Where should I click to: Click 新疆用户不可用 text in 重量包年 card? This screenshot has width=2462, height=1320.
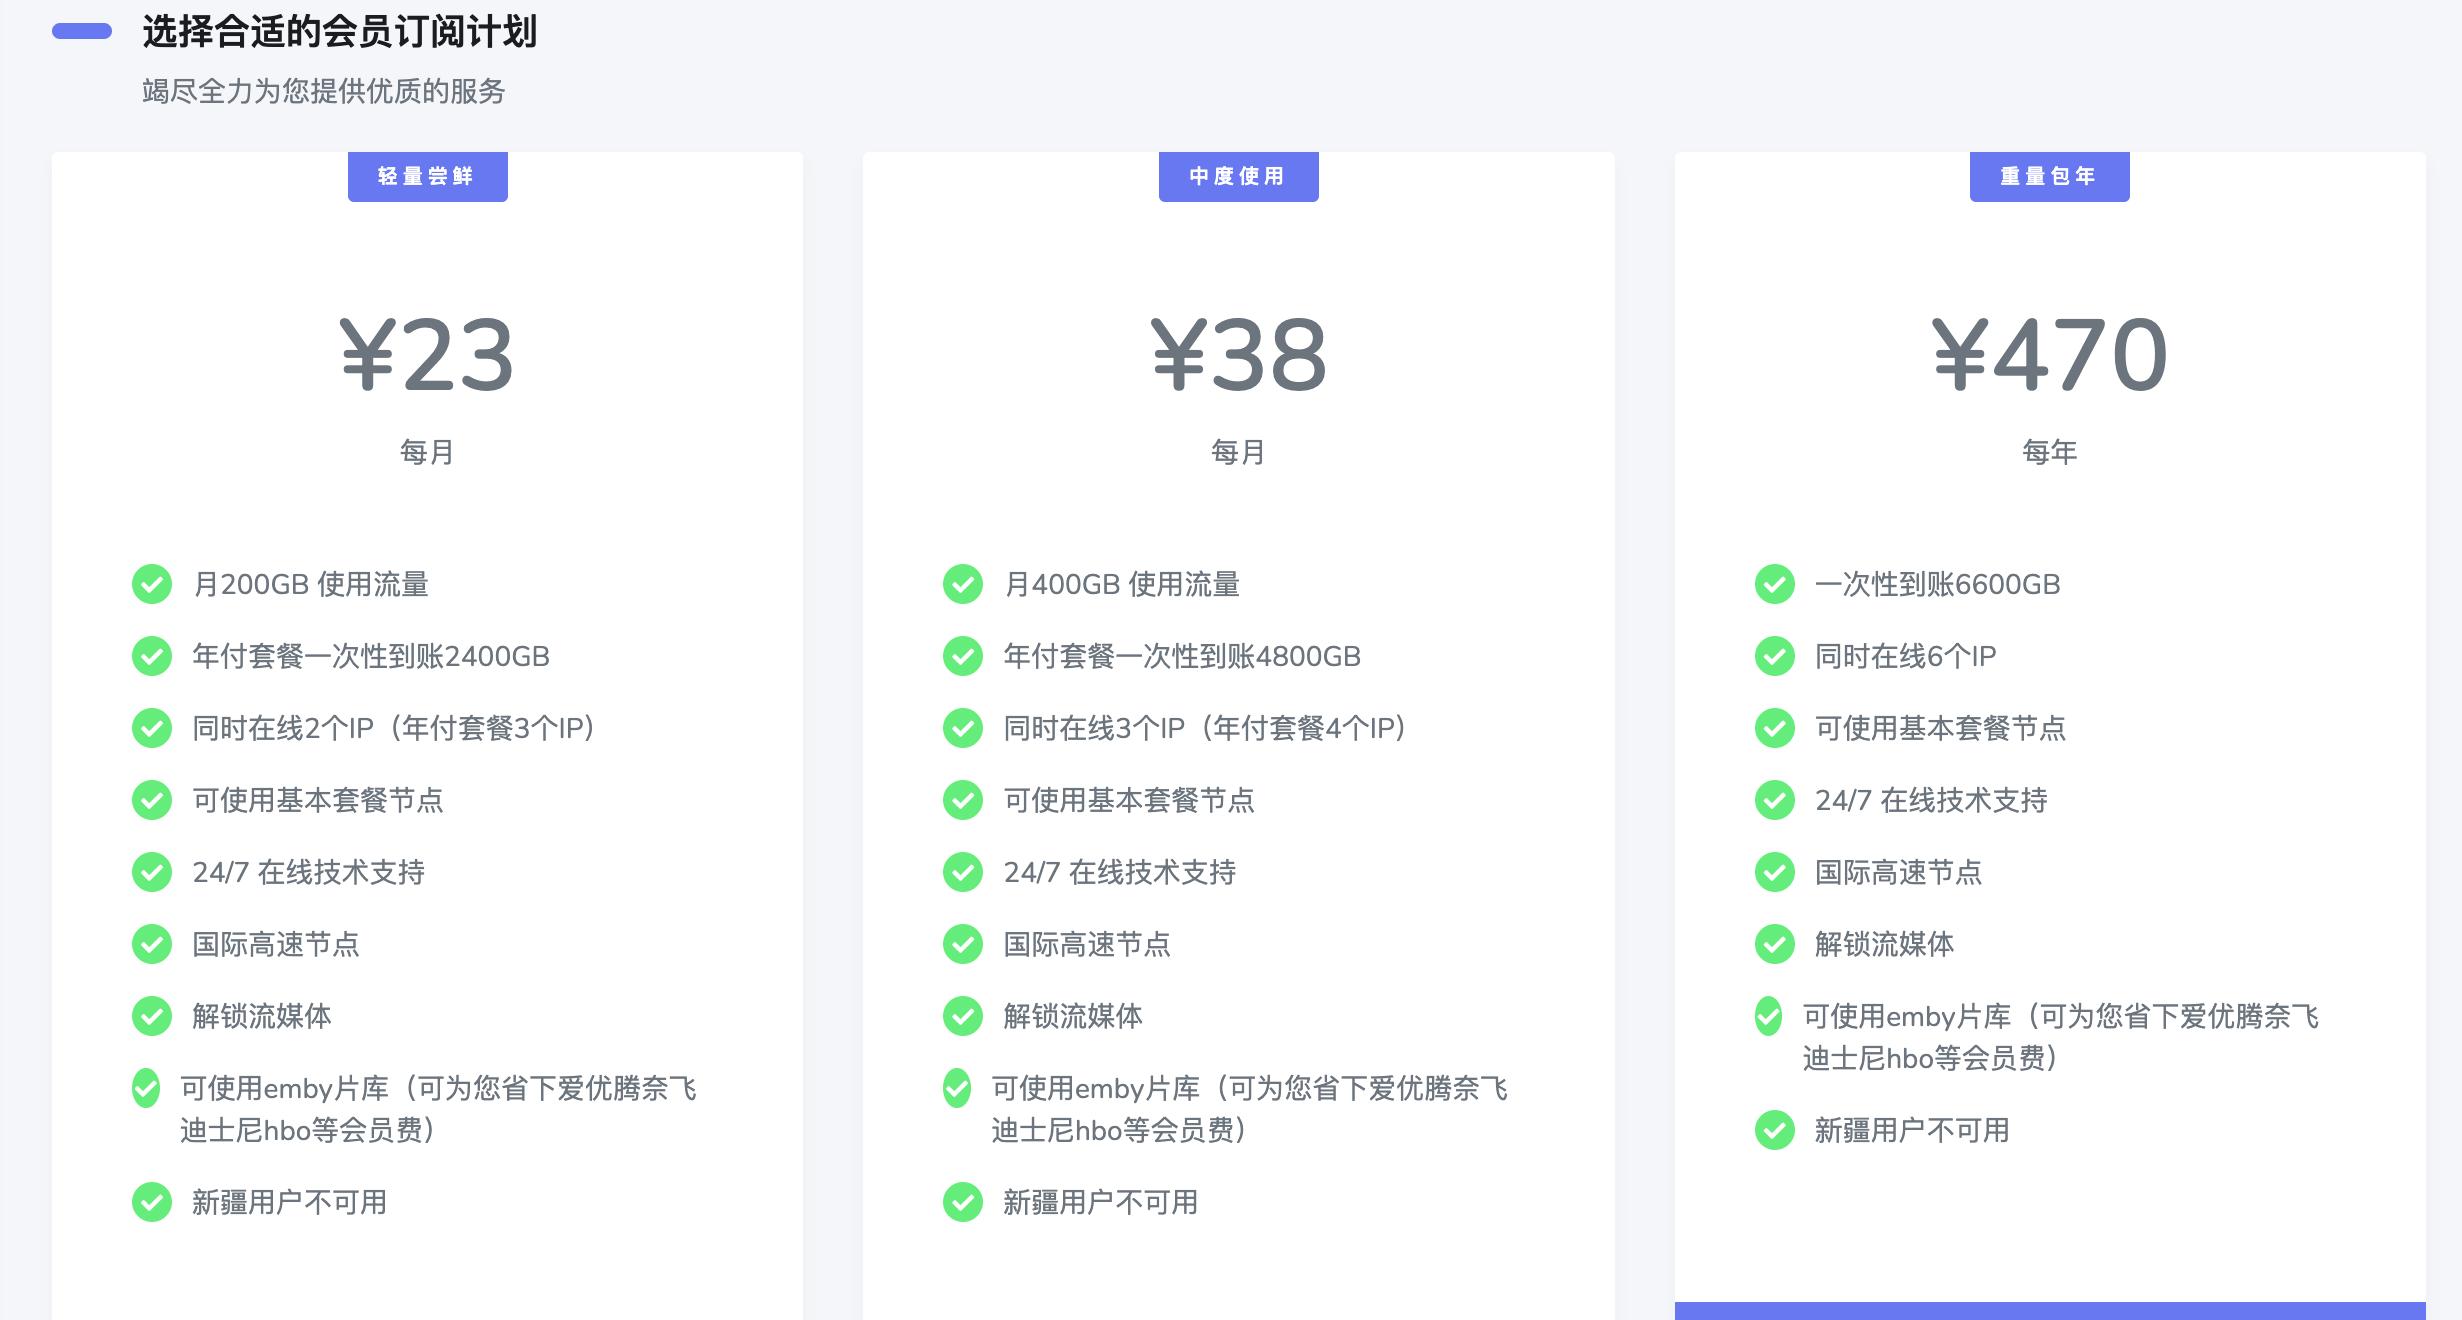click(1912, 1130)
